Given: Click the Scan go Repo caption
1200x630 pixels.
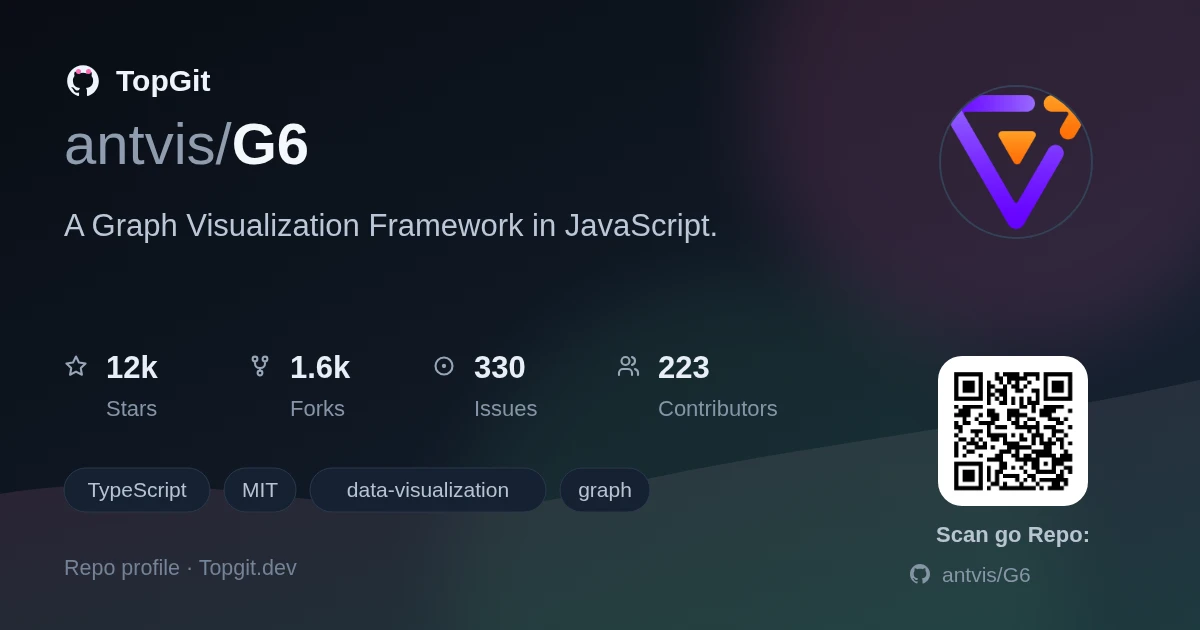Looking at the screenshot, I should click(x=1013, y=535).
